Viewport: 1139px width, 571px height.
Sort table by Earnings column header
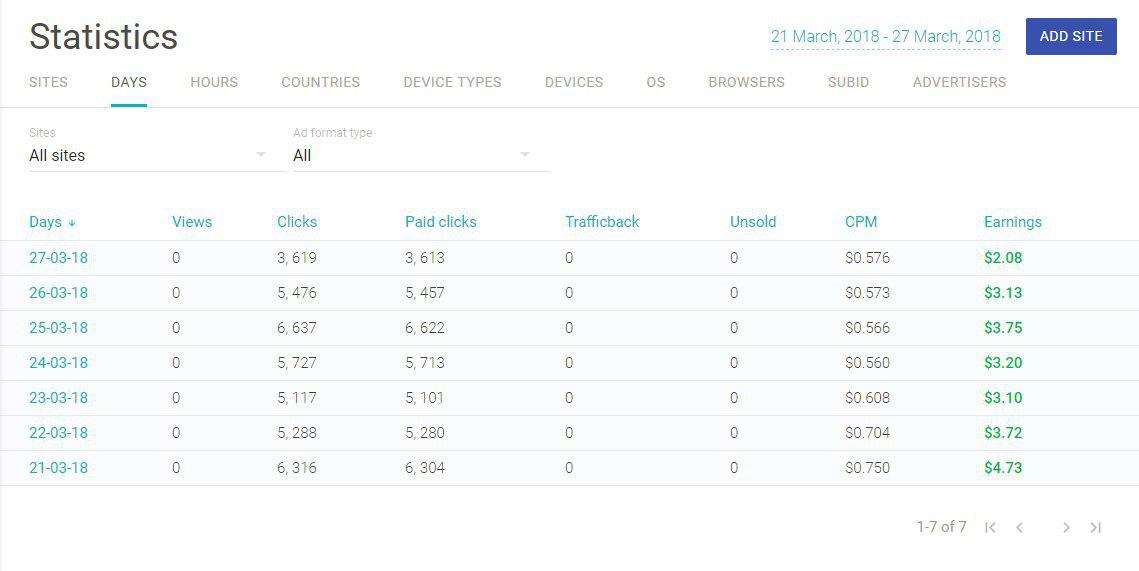[x=1012, y=222]
